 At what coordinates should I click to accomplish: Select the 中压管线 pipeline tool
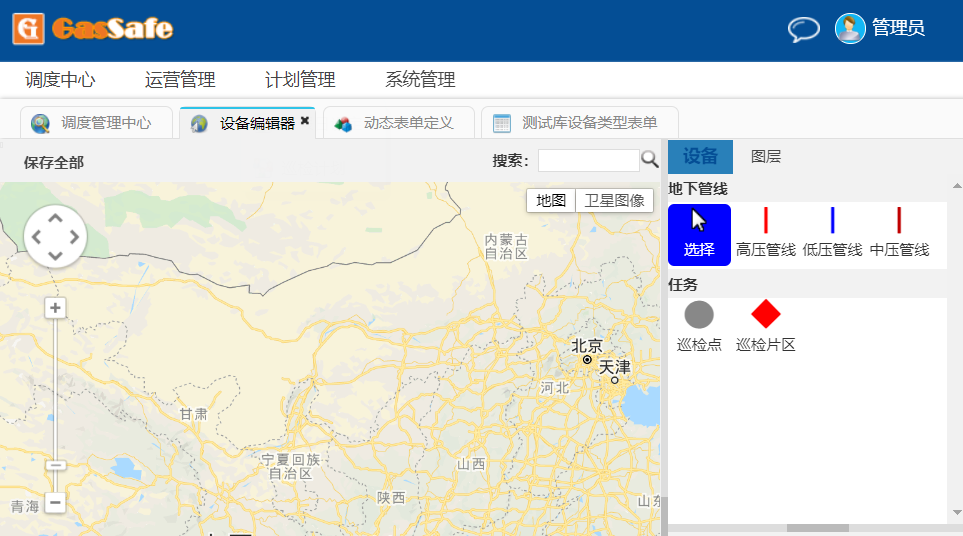click(899, 234)
